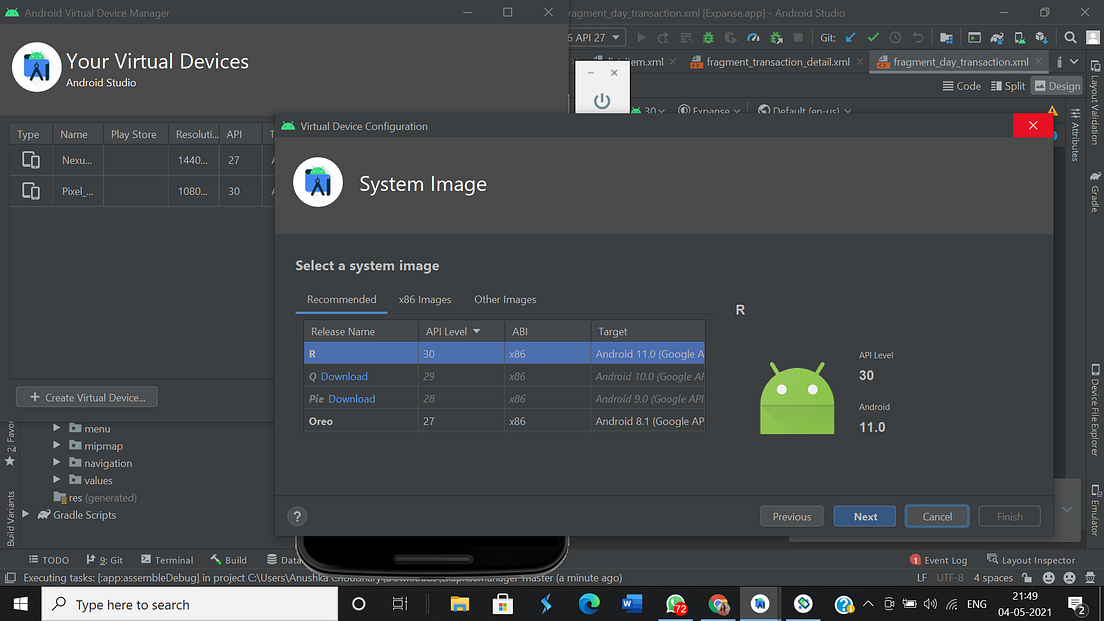Click Next in the Virtual Device Configuration dialog
Screen dimensions: 1104x621
click(864, 516)
